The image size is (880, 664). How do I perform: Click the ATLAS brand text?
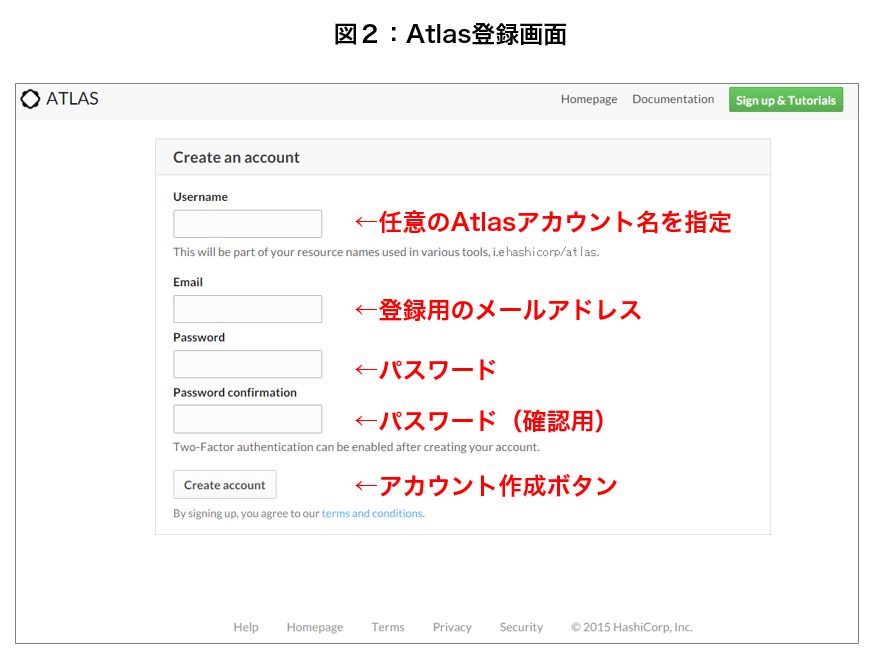(72, 99)
